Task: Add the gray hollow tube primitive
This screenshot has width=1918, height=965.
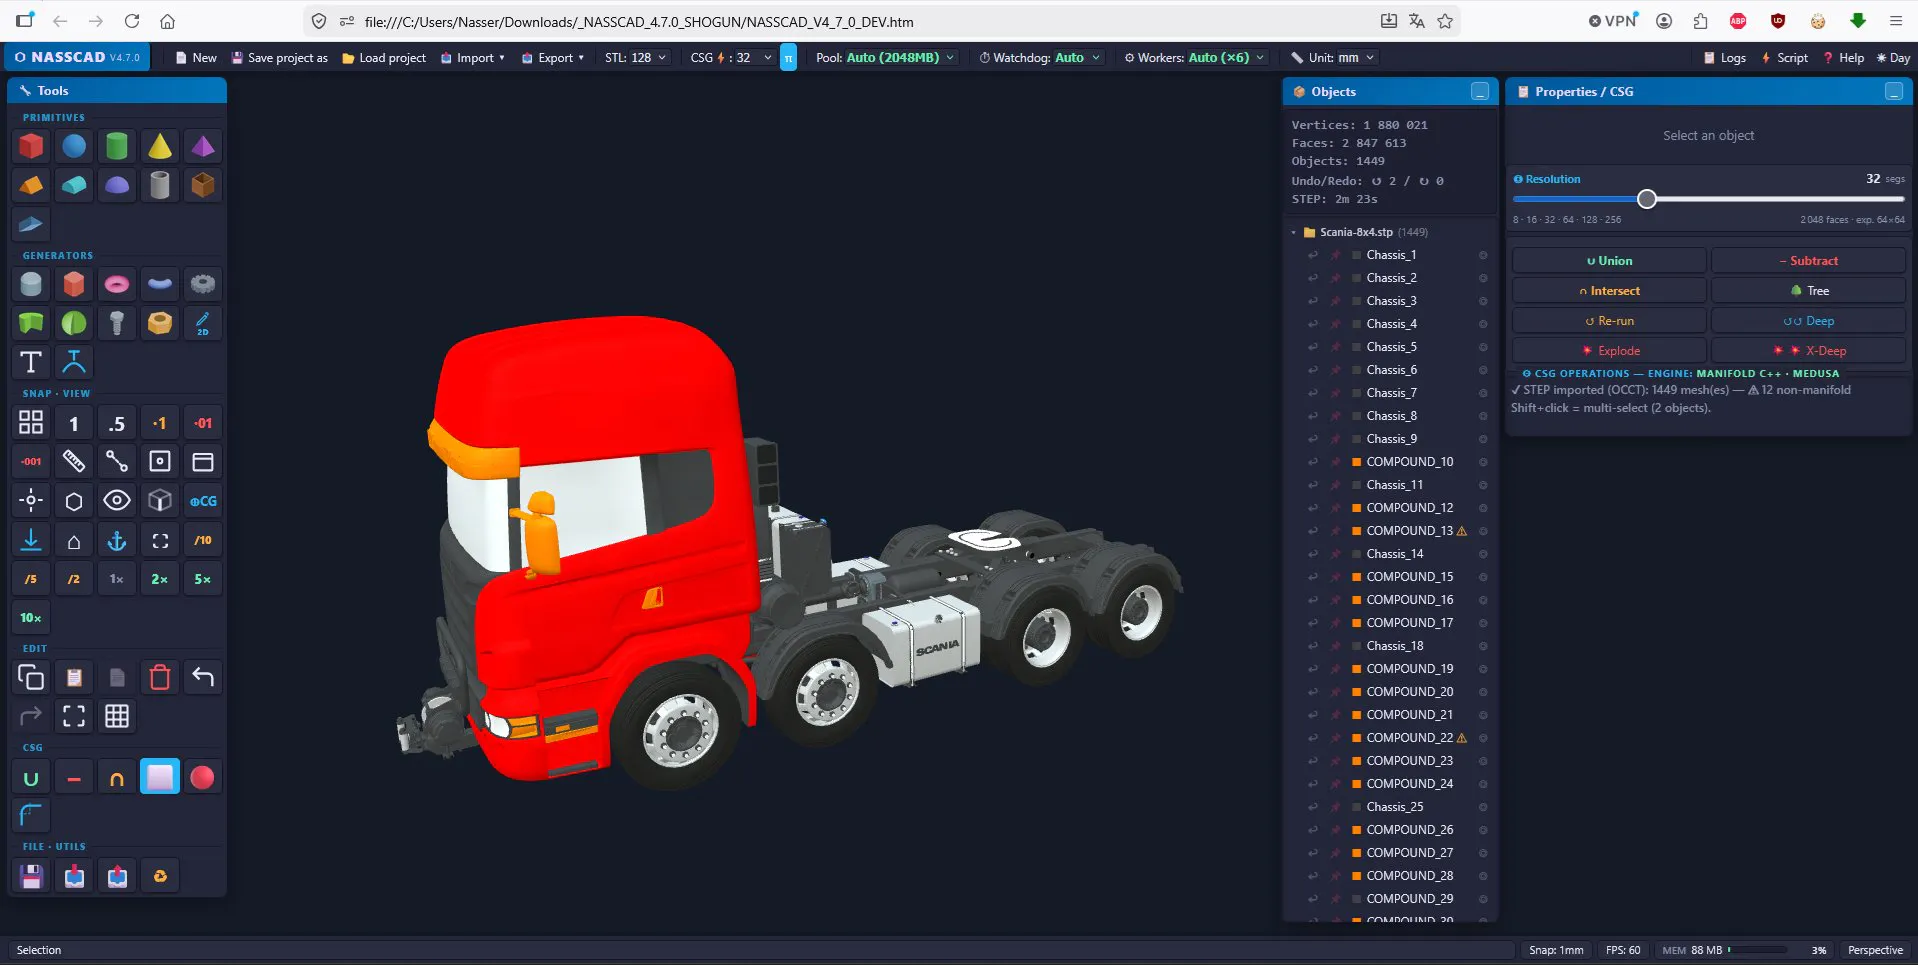Action: tap(160, 185)
